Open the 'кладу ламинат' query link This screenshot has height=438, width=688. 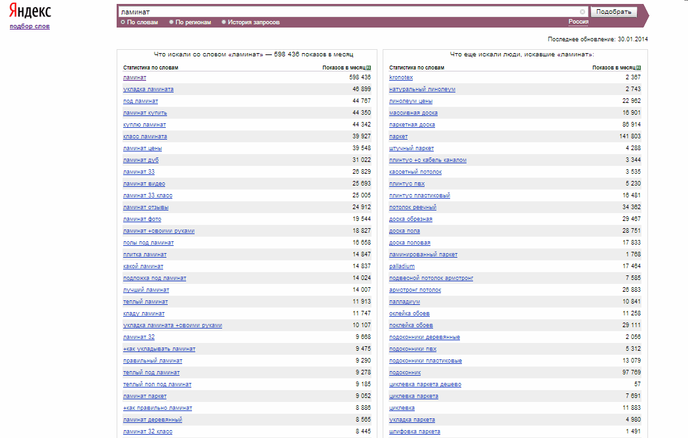pos(144,314)
